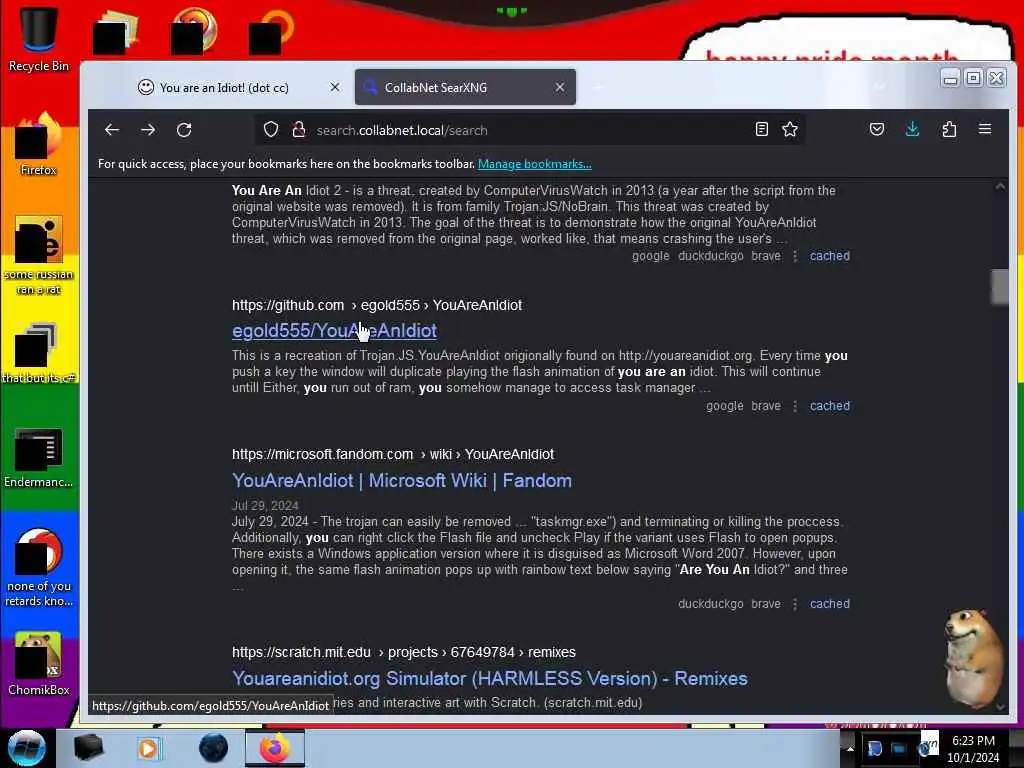
Task: Click the media player taskbar icon
Action: 148,748
